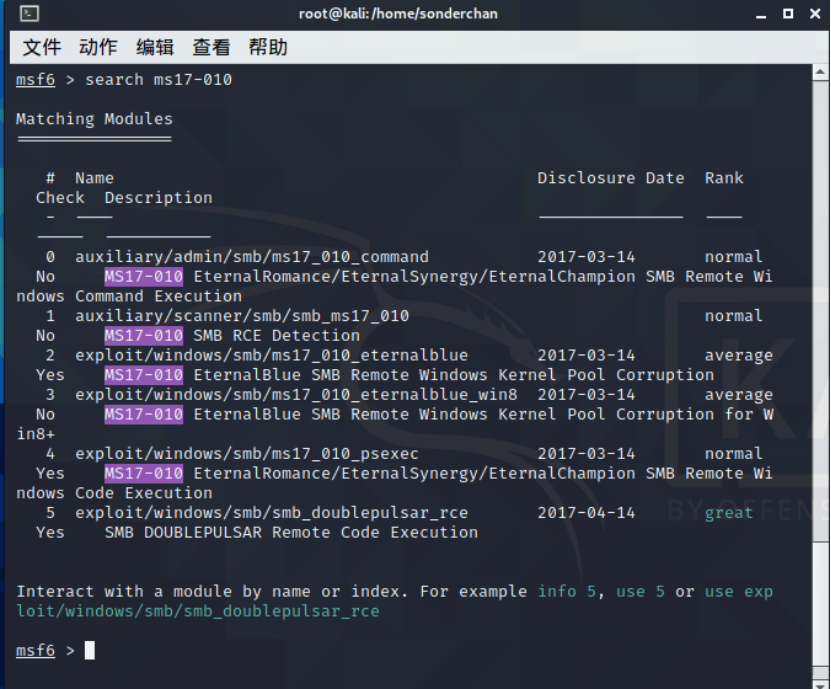Open the 帮助 menu
The image size is (831, 689).
(268, 47)
